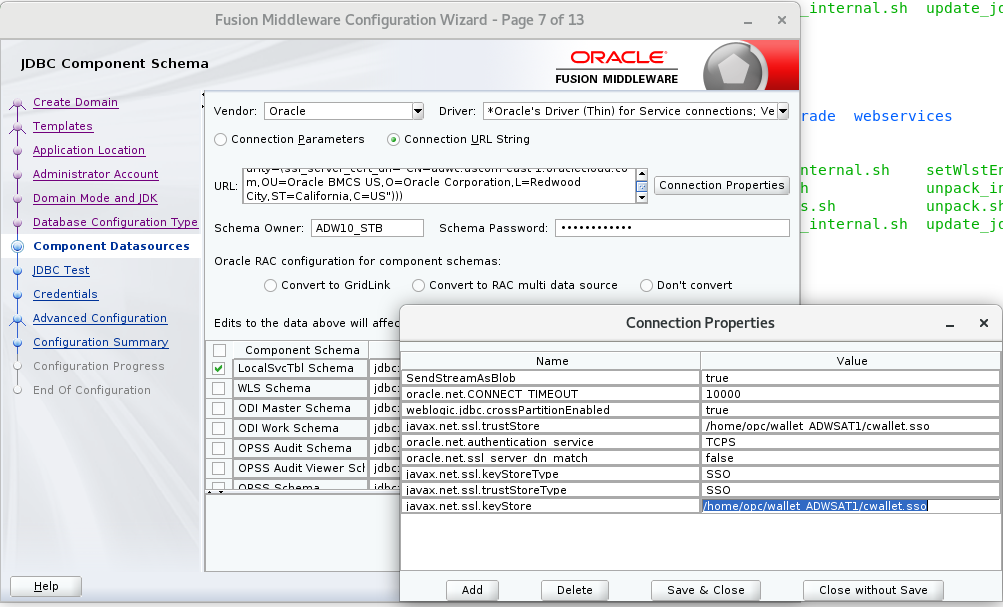Click Add in Connection Properties dialog

click(472, 590)
